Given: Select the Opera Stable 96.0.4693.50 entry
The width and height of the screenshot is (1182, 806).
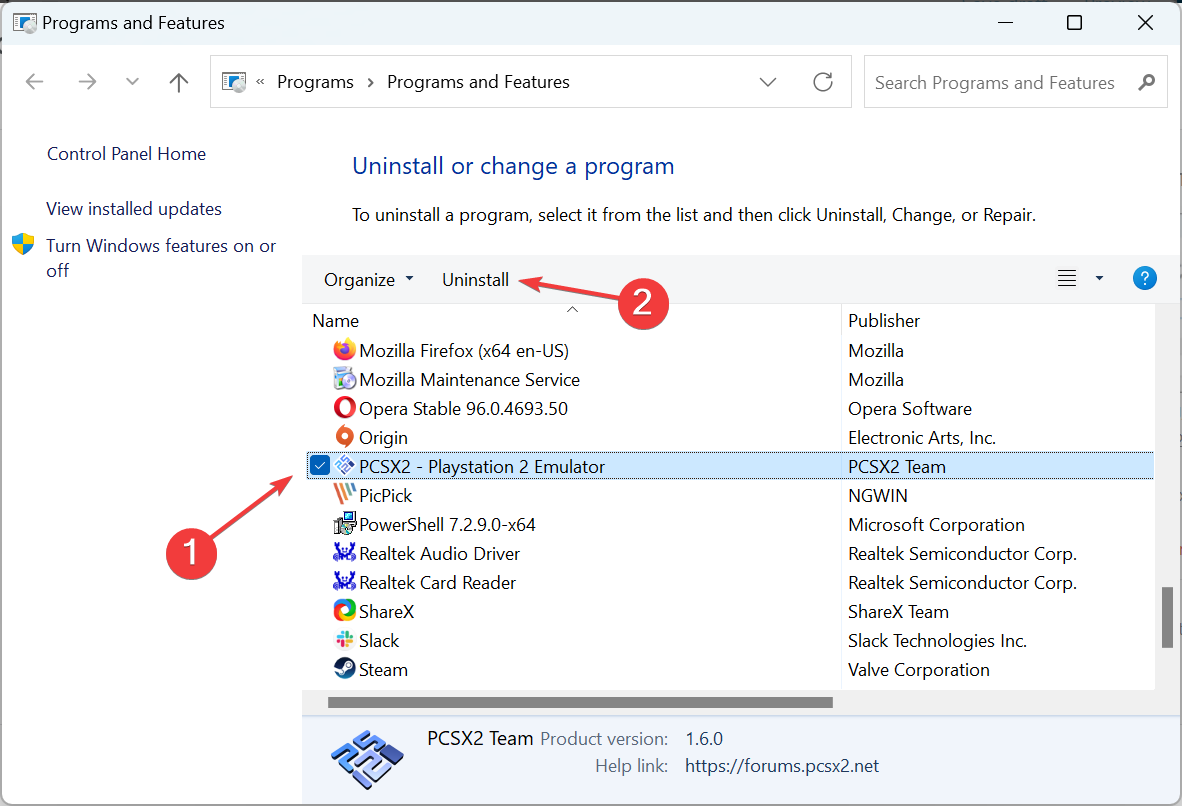Looking at the screenshot, I should click(464, 409).
